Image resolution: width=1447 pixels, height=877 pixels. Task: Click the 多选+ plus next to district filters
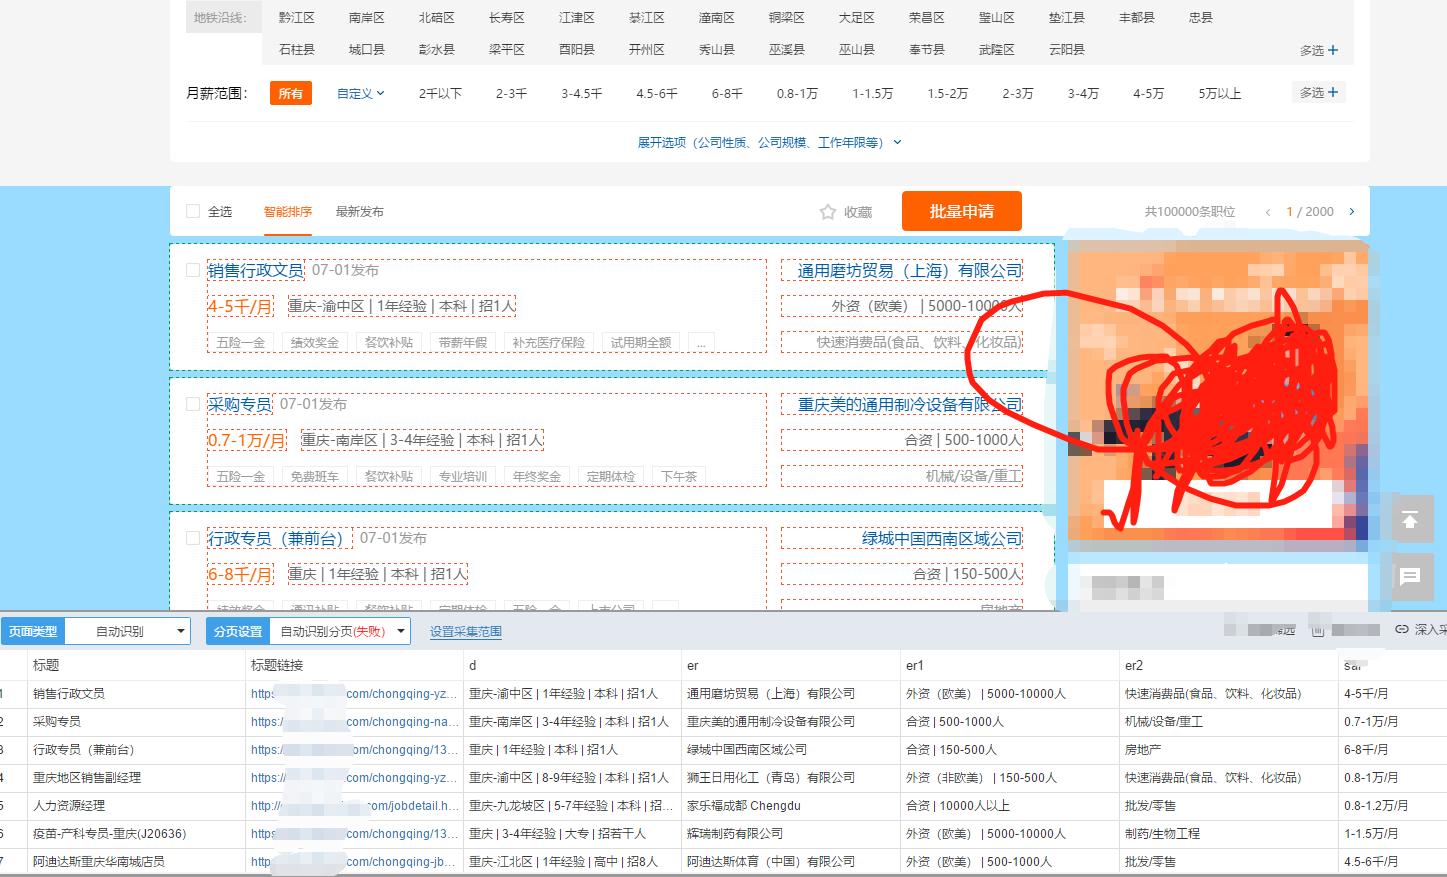[x=1317, y=48]
